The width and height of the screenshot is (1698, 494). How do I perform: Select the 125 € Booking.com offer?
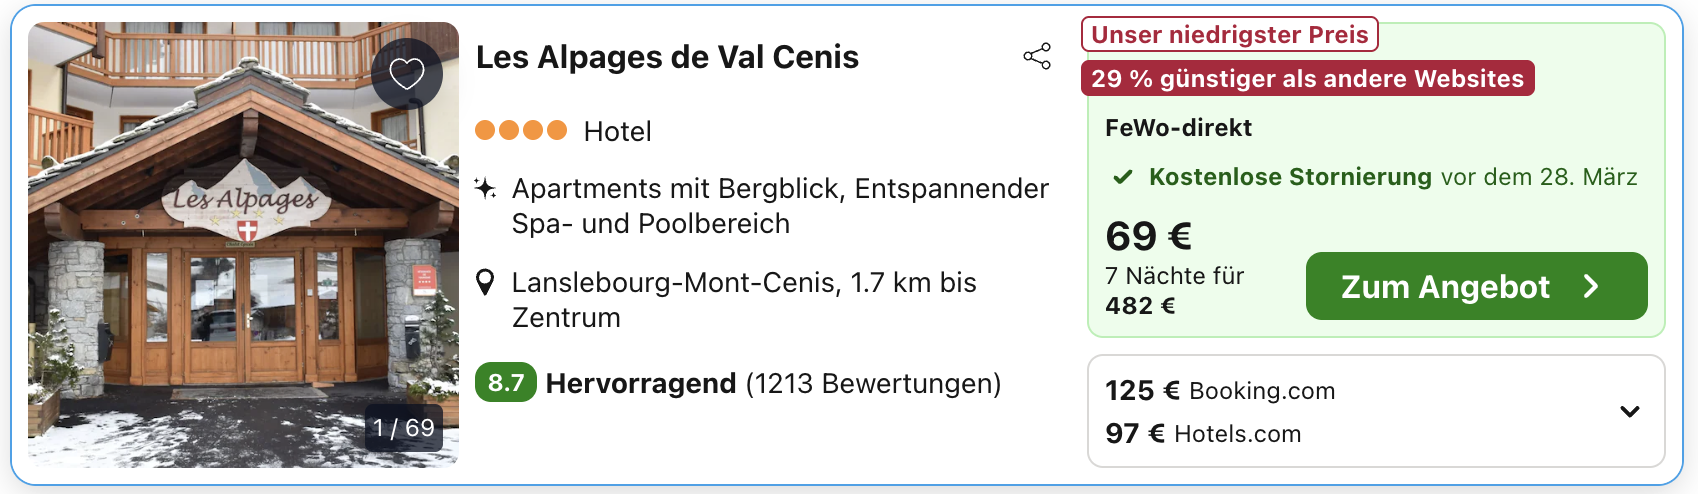1220,391
